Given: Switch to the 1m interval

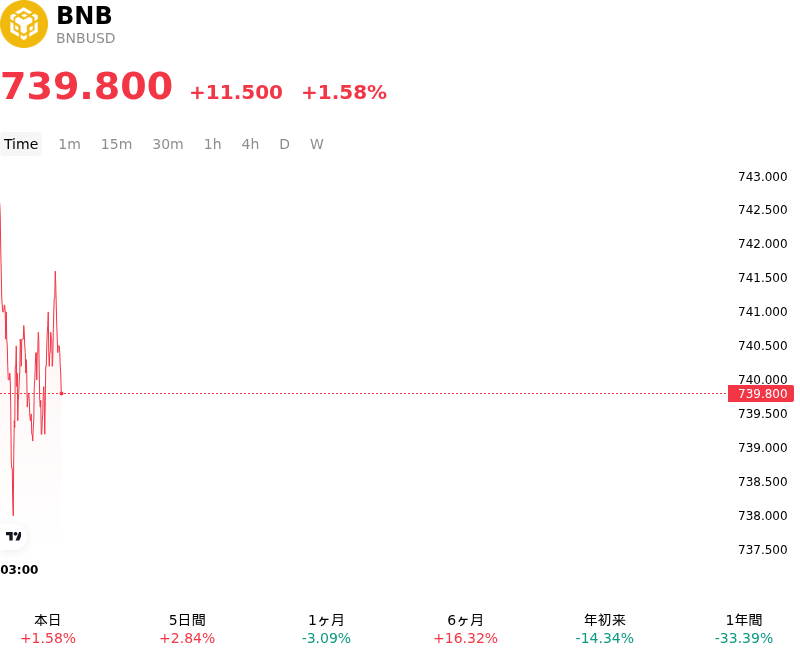Looking at the screenshot, I should 69,144.
